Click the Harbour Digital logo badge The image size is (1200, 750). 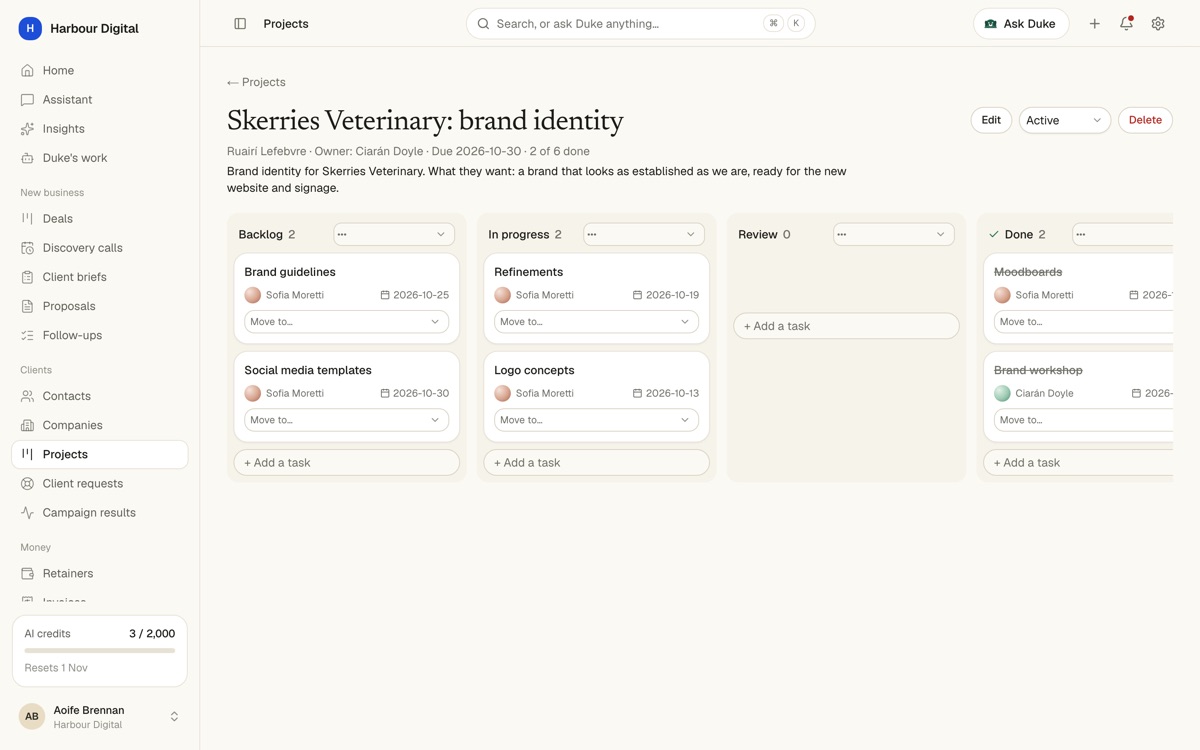pos(30,28)
